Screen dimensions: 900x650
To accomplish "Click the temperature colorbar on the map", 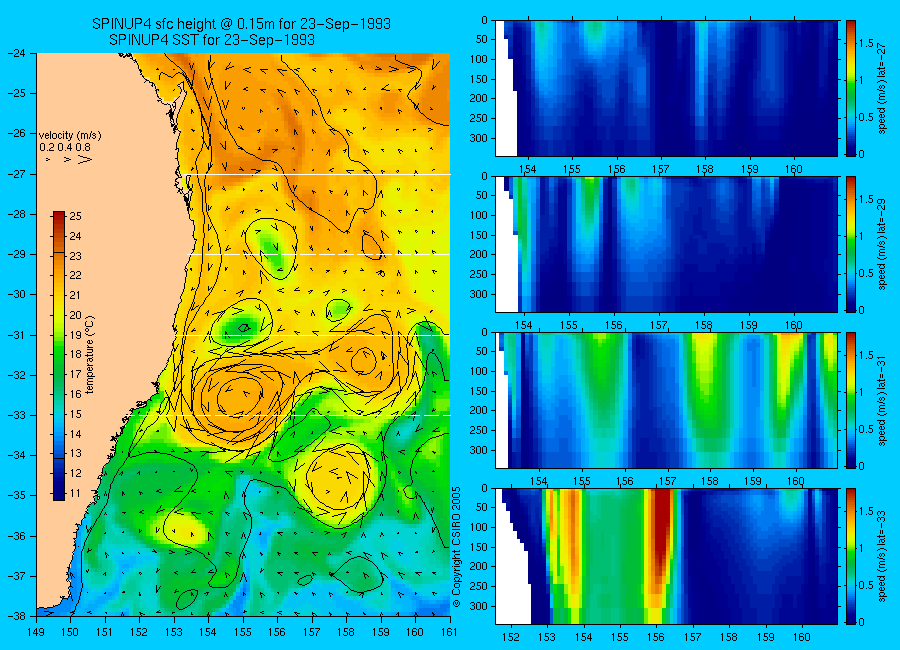I will (59, 355).
